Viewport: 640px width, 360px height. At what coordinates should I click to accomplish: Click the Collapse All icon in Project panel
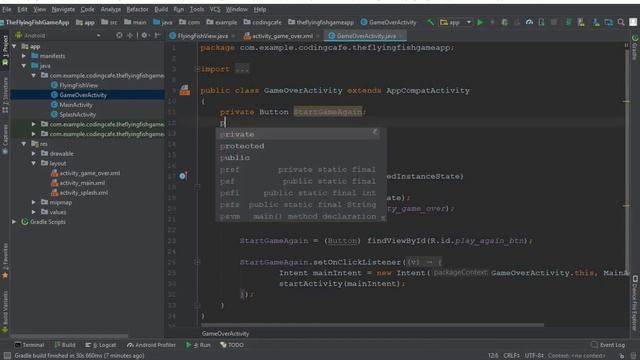[x=130, y=36]
